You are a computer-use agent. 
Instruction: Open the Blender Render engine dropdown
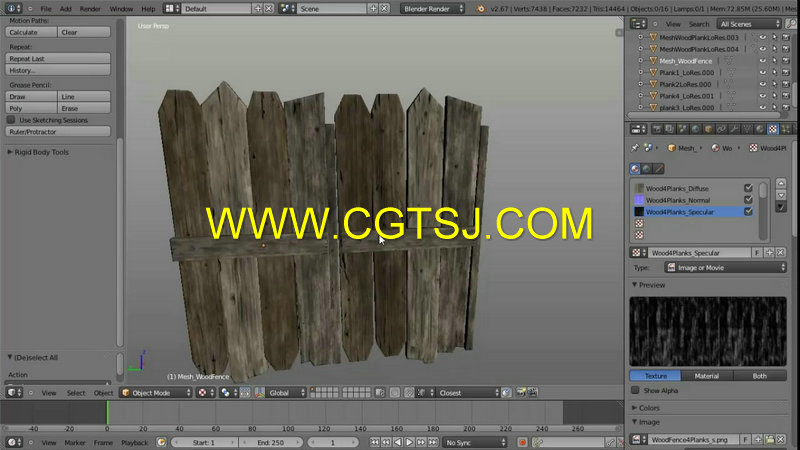pos(432,9)
